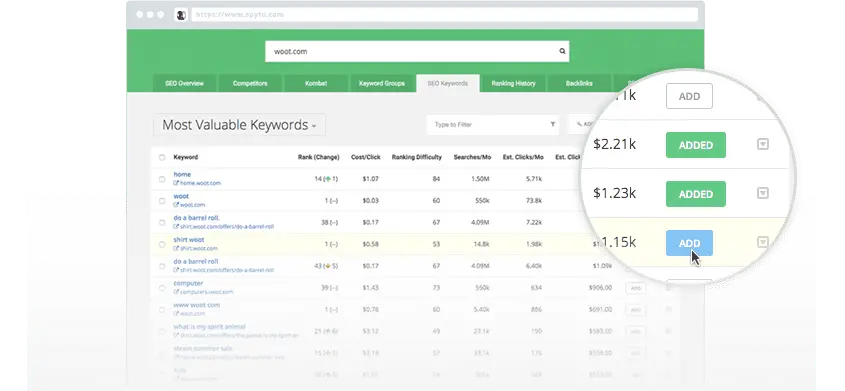Toggle the select-all checkbox in Keyword header

162,157
